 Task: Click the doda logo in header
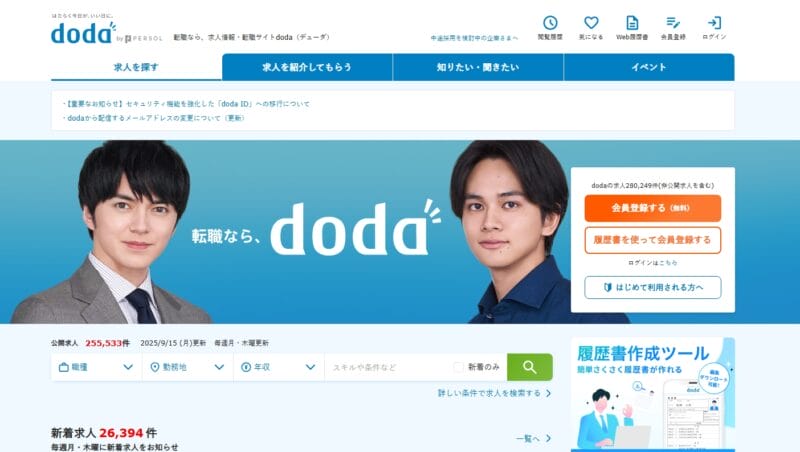[83, 33]
